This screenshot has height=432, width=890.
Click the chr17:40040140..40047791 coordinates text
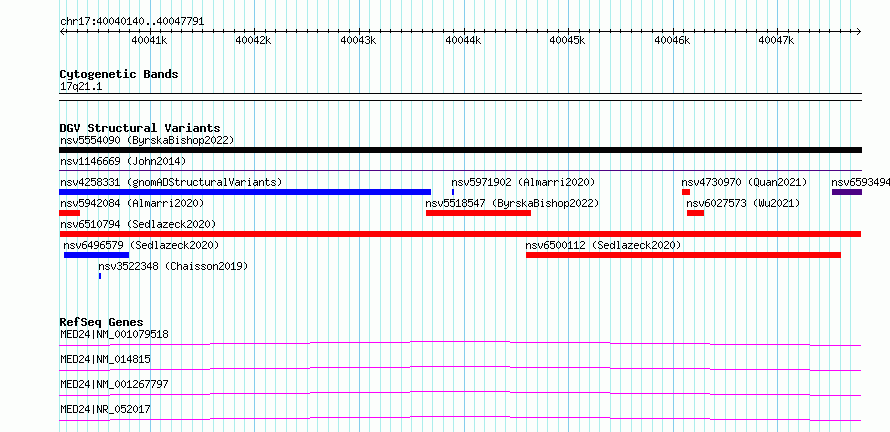tap(132, 22)
